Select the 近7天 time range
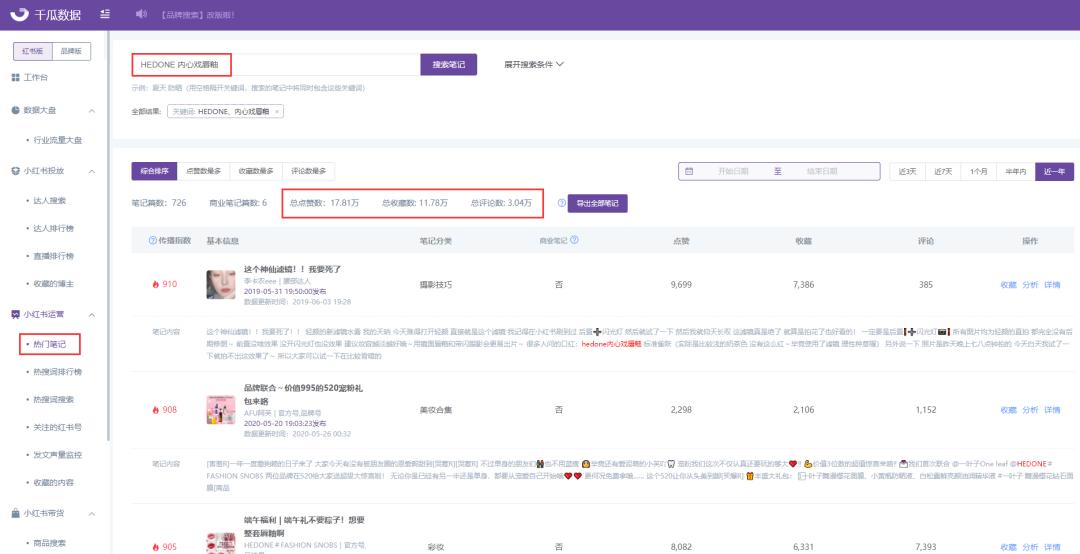The width and height of the screenshot is (1080, 554). (x=942, y=172)
